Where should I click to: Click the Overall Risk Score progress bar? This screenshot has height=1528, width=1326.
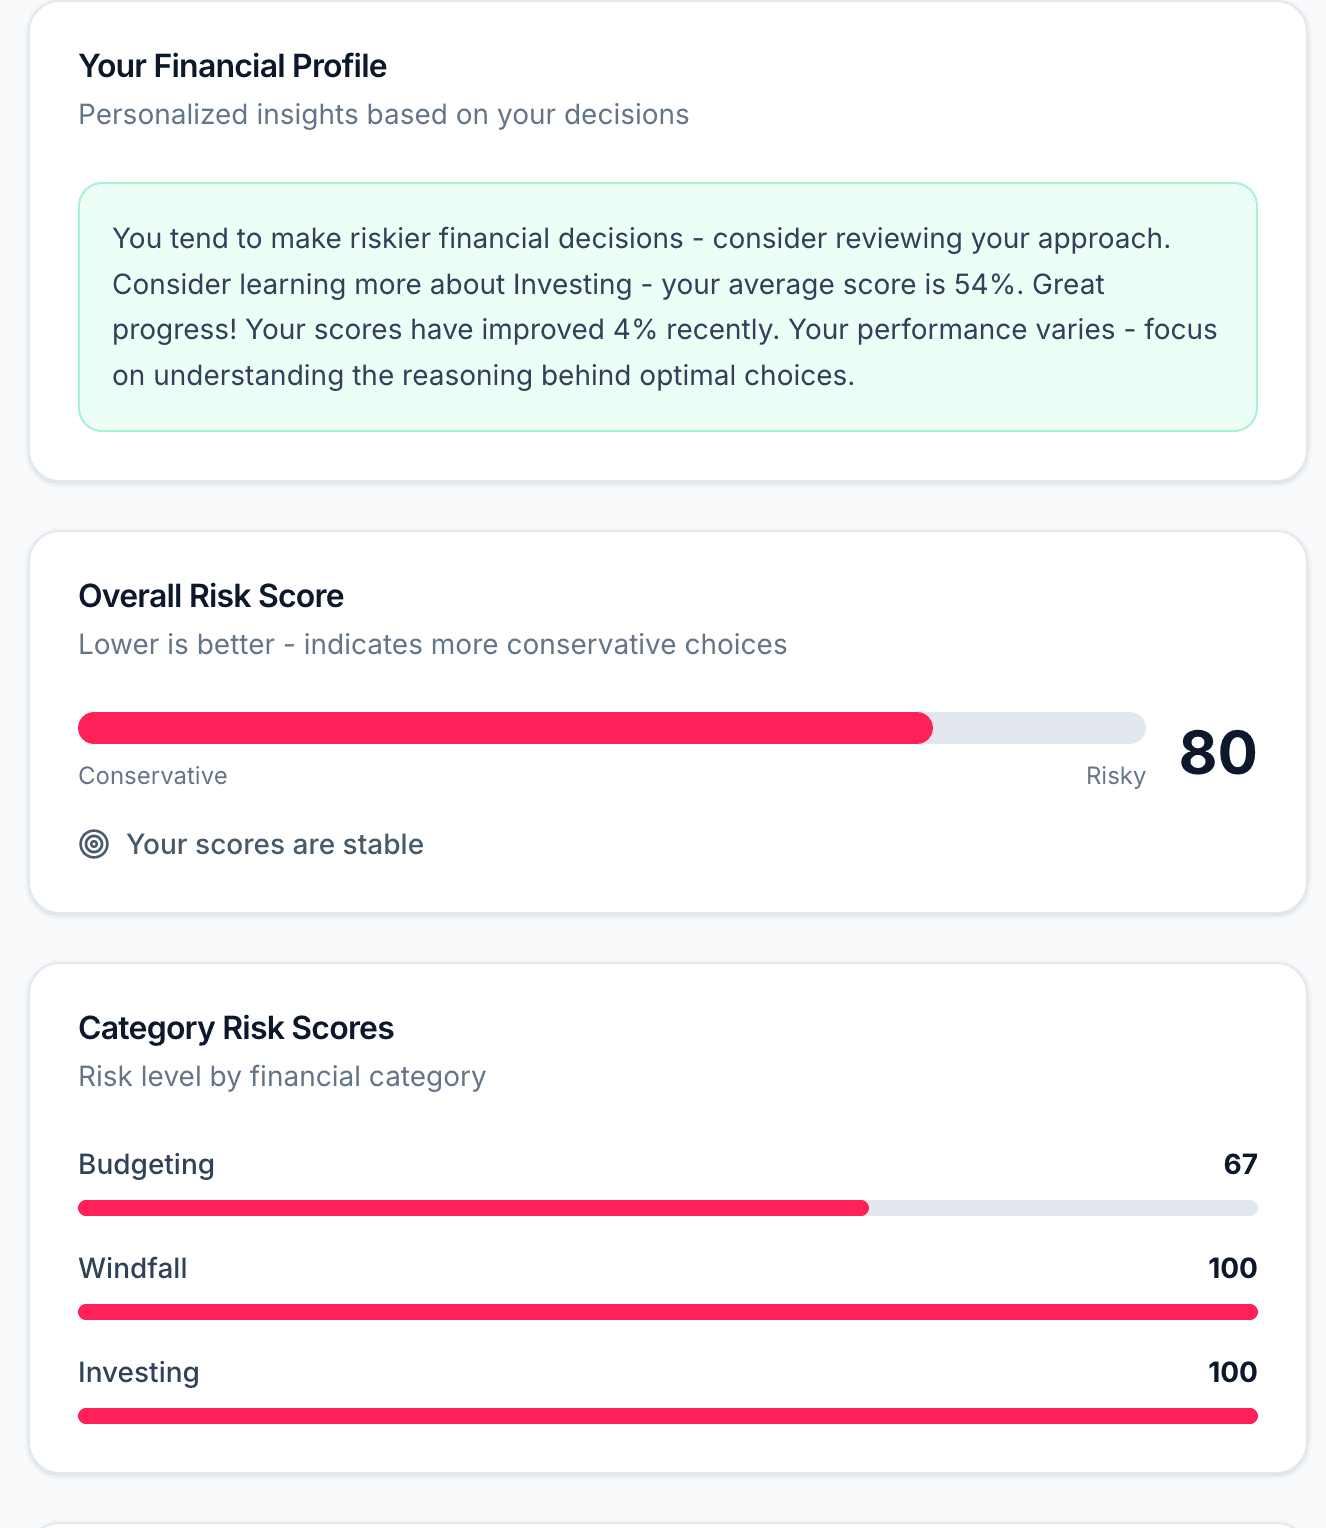click(x=611, y=728)
